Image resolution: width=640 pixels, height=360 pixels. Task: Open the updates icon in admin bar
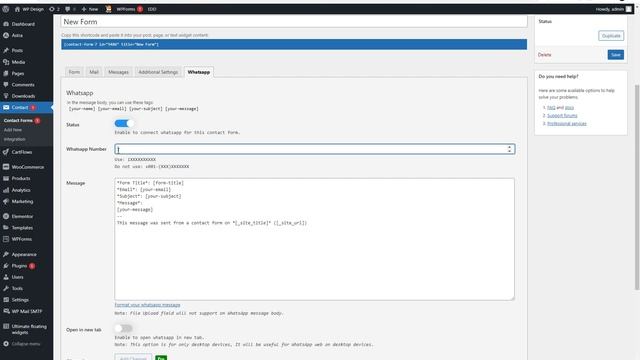[52, 9]
